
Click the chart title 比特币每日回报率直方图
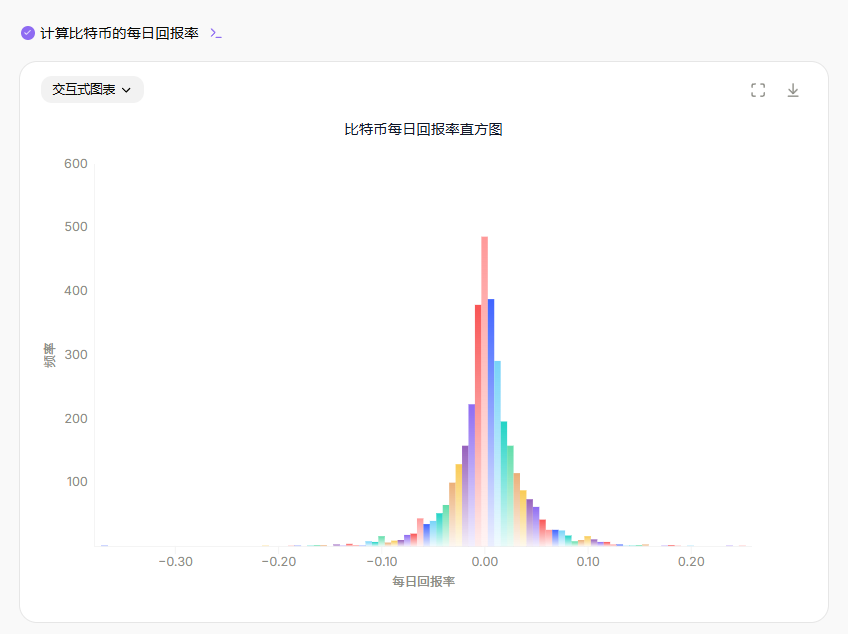[423, 129]
